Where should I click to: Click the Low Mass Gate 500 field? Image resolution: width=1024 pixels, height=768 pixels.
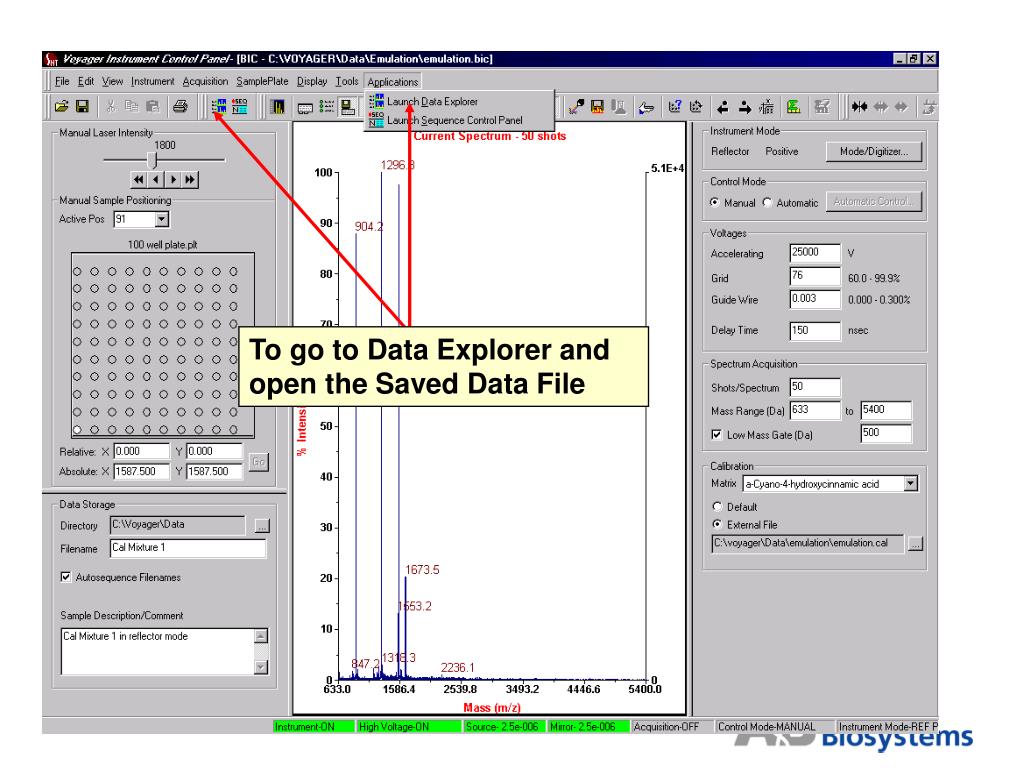(x=886, y=433)
